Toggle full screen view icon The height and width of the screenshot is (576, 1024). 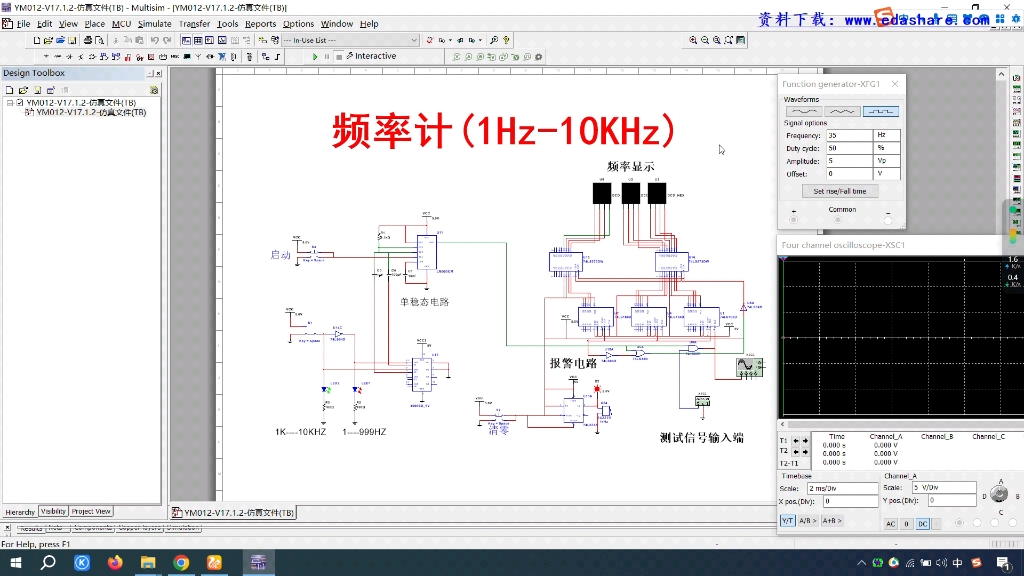click(x=741, y=40)
